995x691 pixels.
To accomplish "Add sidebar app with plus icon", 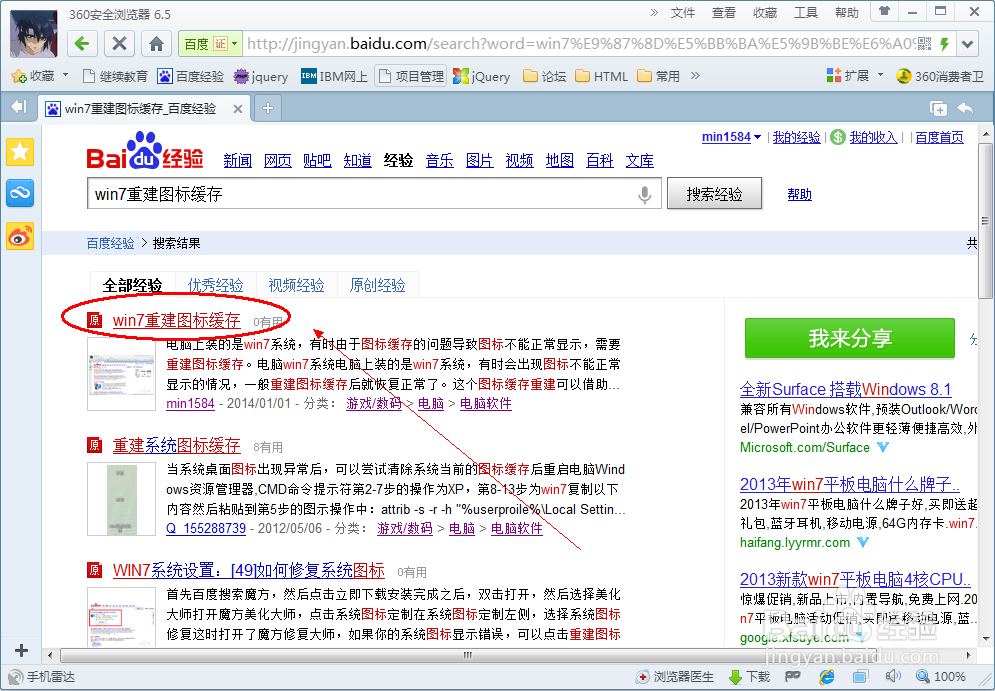I will 21,651.
